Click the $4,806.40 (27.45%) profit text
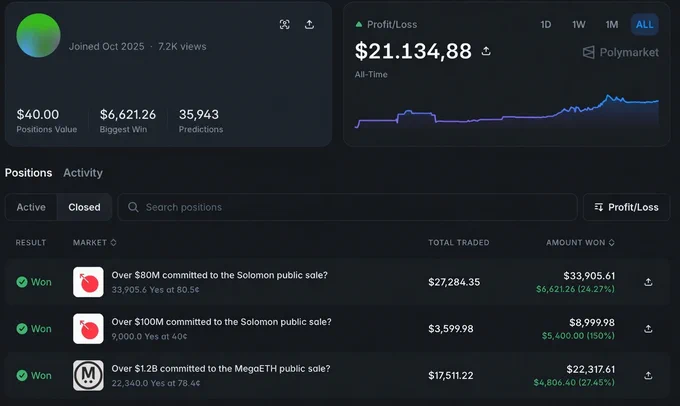The image size is (680, 406). tap(574, 383)
